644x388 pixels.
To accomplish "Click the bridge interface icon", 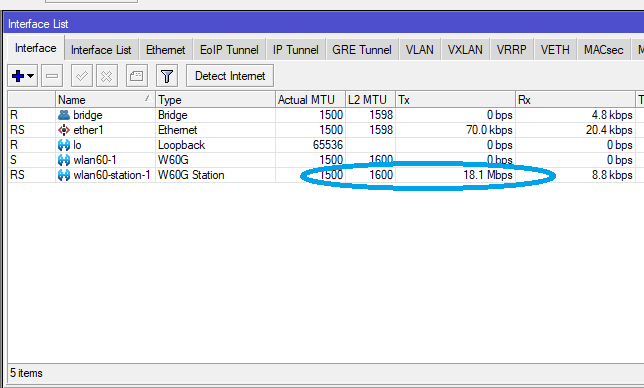I will click(64, 115).
